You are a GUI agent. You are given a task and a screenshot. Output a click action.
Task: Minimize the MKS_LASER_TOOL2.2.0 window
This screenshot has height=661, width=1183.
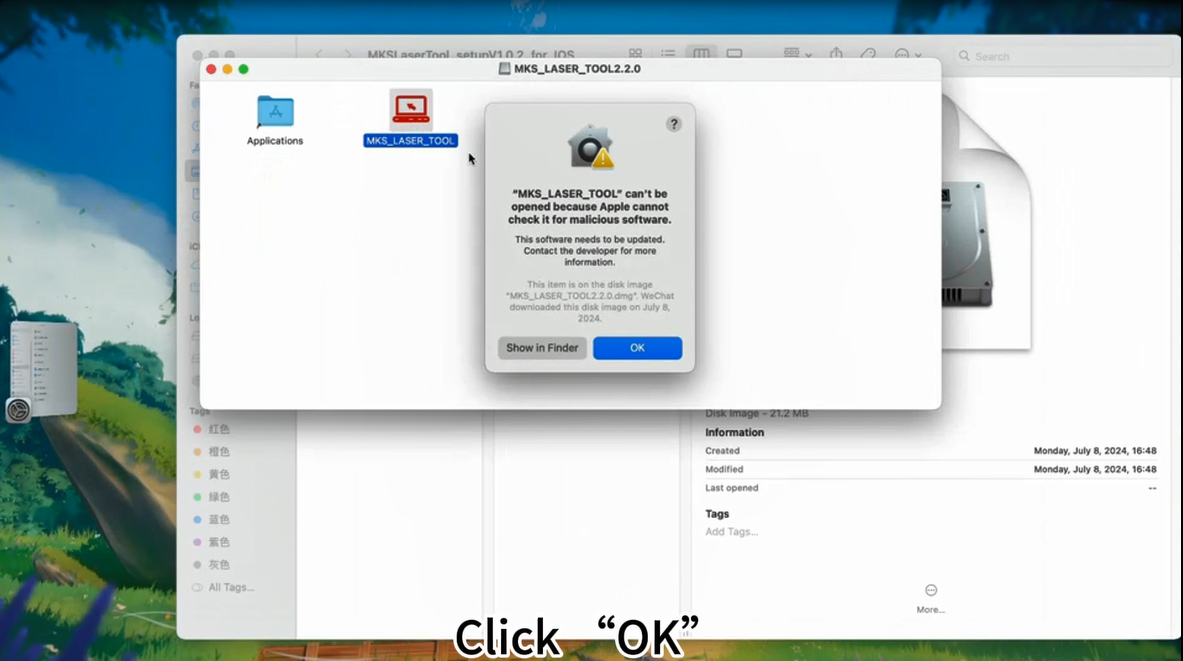[227, 69]
